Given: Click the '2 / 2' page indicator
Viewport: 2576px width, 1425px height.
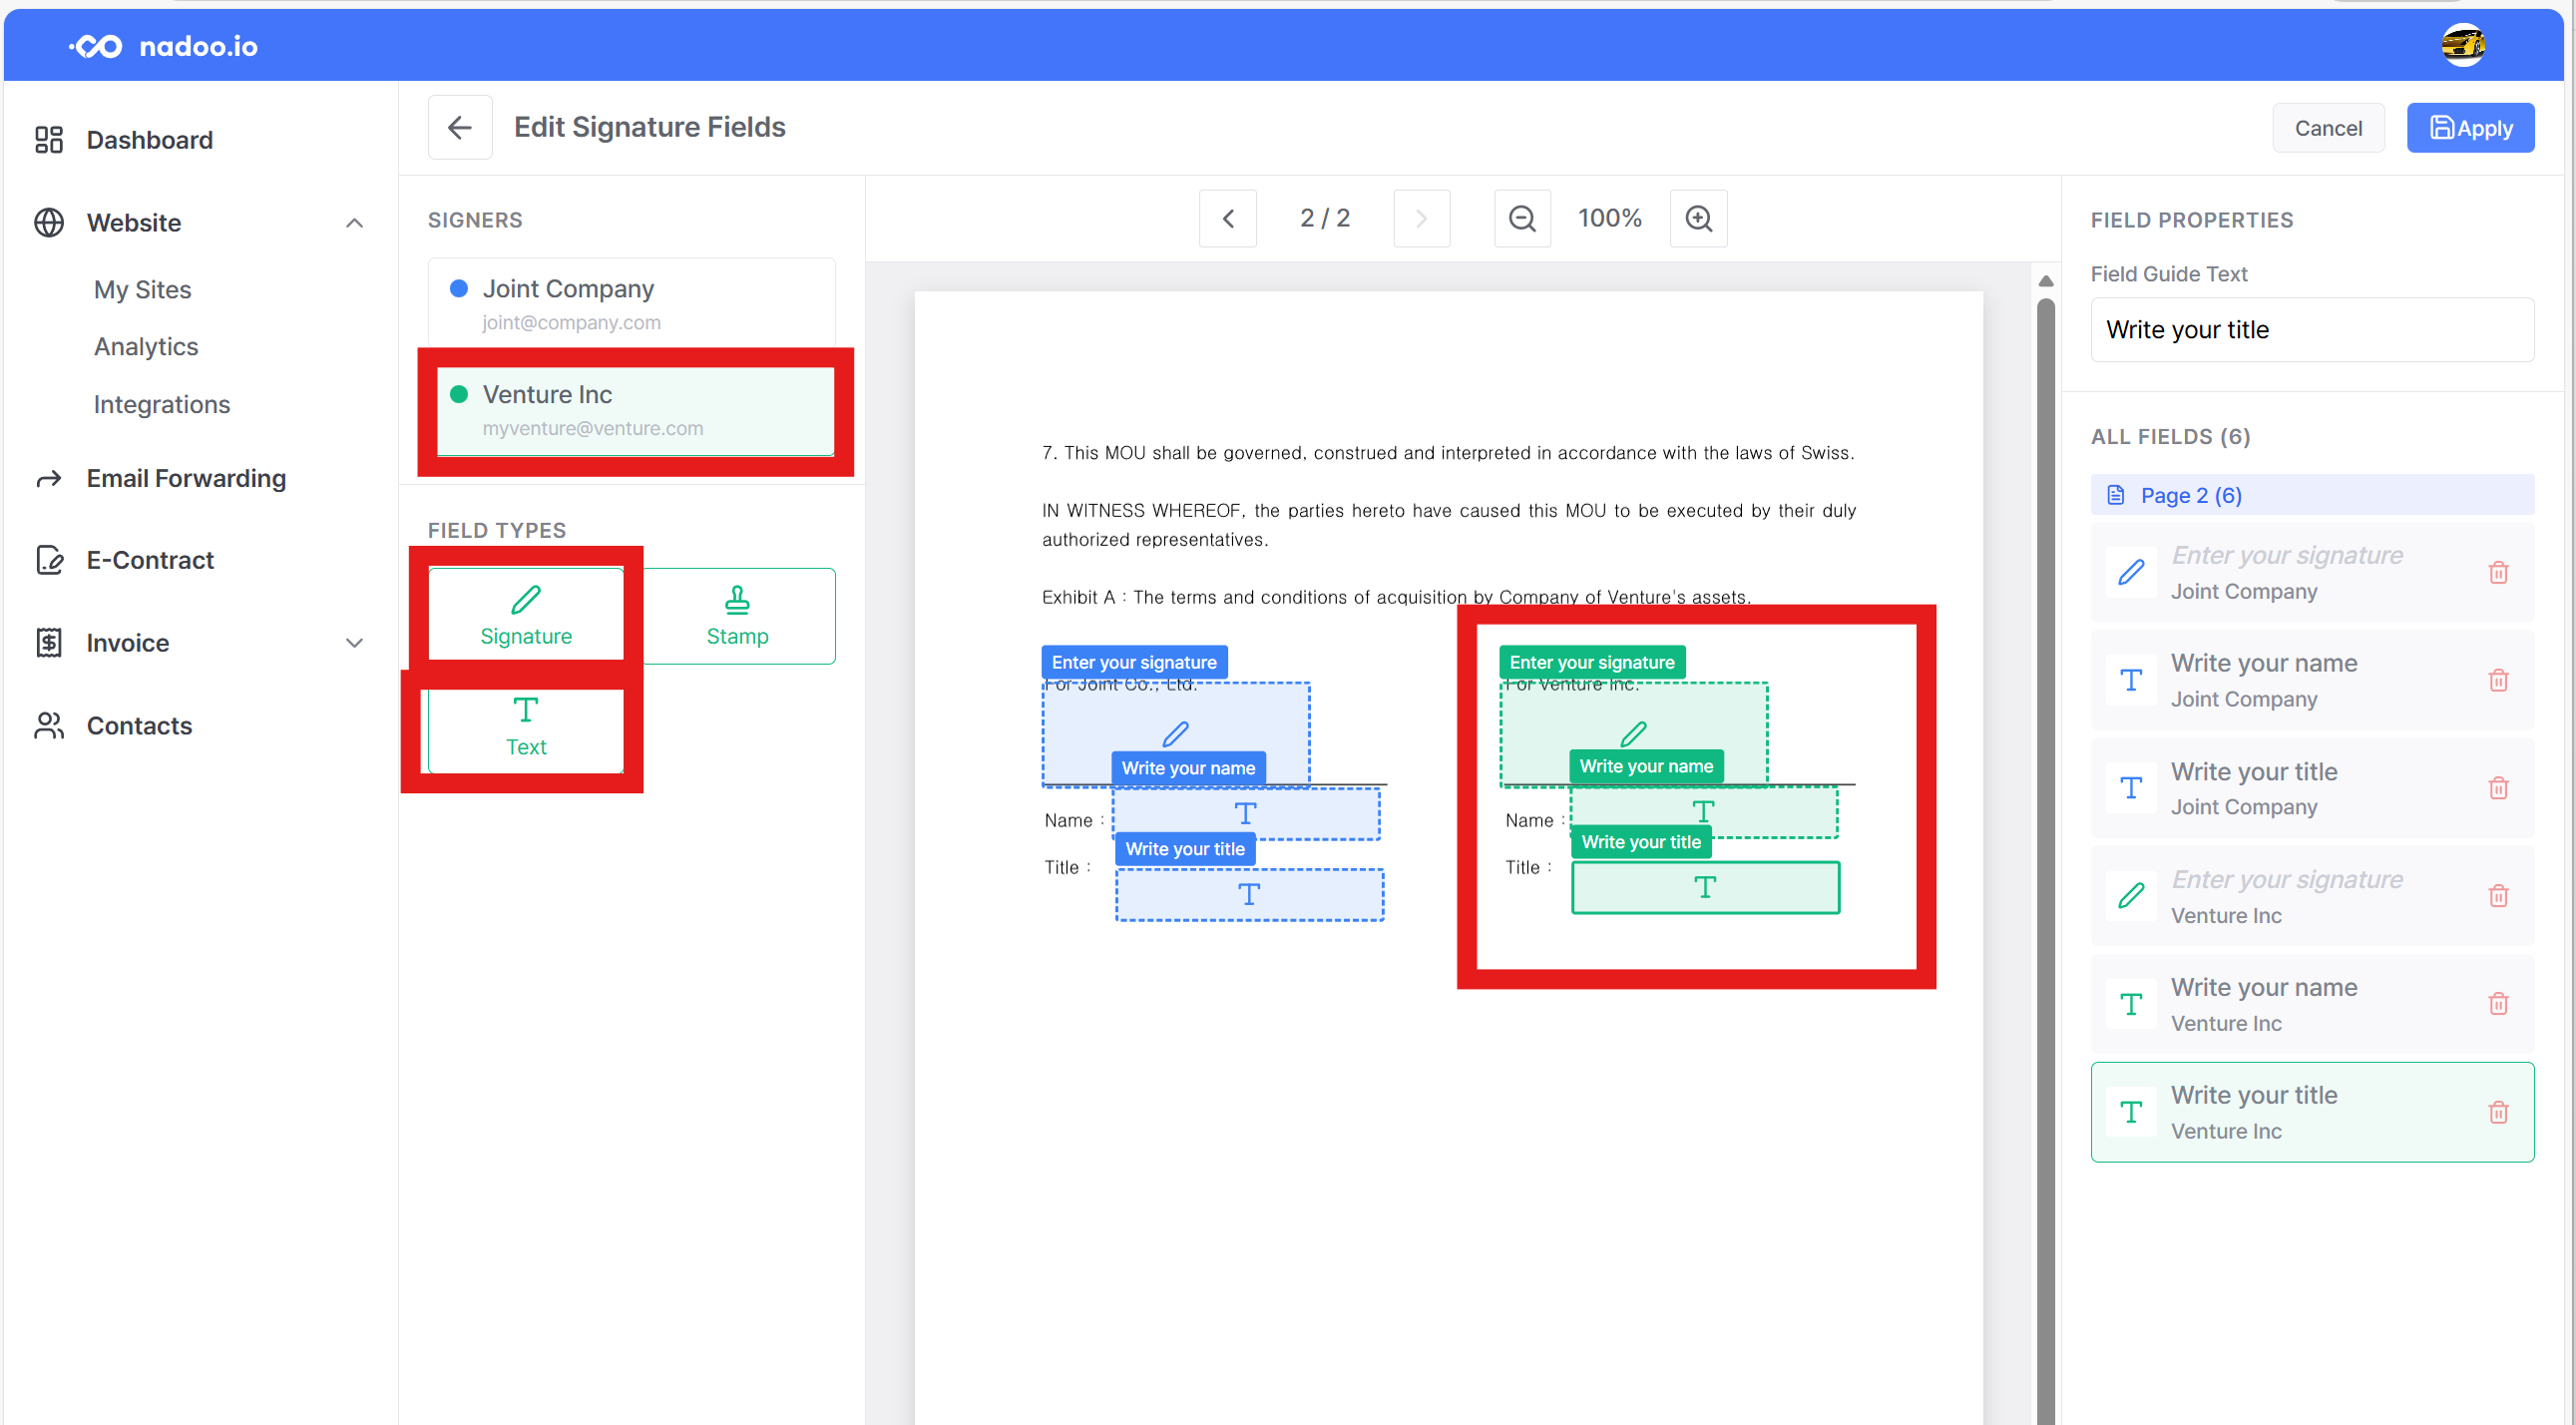Looking at the screenshot, I should [1325, 218].
